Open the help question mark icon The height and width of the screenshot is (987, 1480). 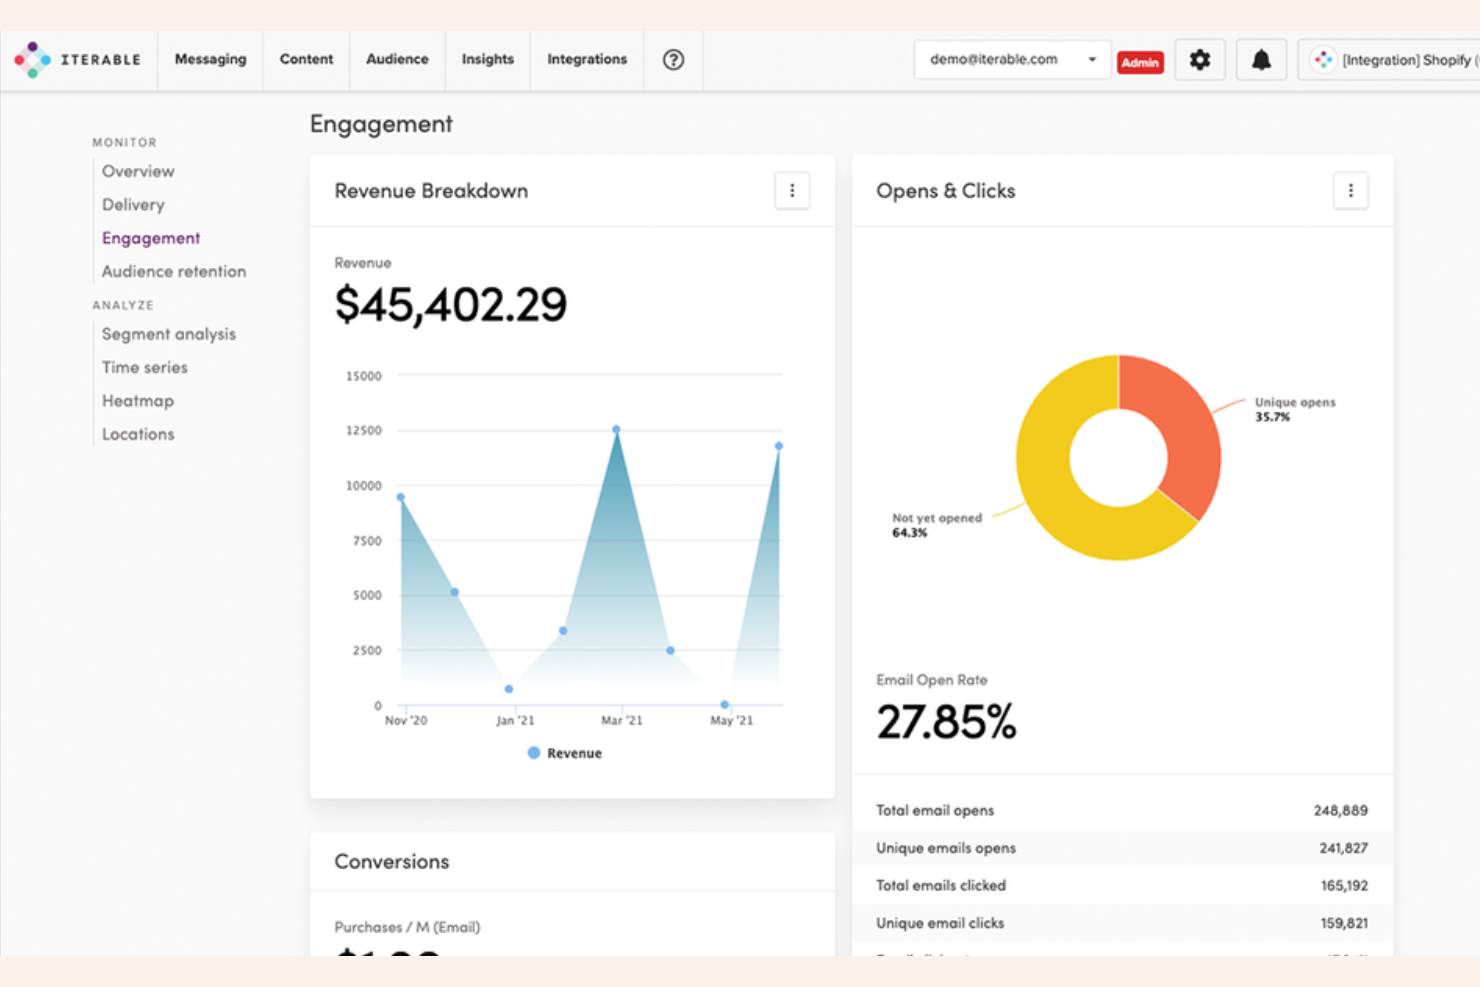673,60
